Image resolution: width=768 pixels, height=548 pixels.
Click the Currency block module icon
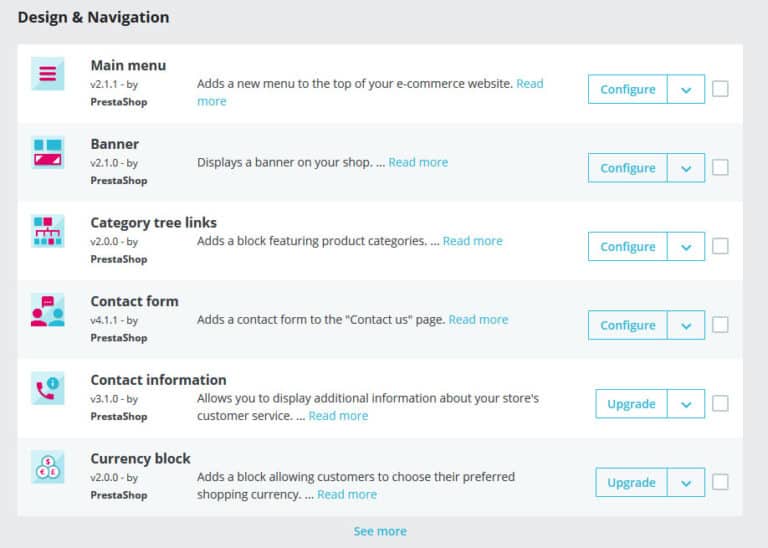[48, 467]
